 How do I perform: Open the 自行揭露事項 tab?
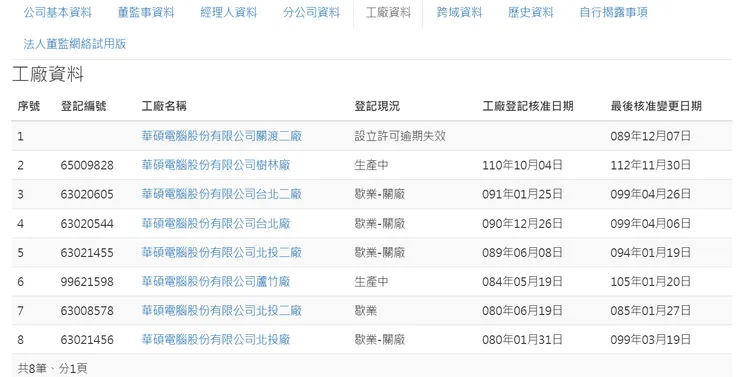coord(614,13)
